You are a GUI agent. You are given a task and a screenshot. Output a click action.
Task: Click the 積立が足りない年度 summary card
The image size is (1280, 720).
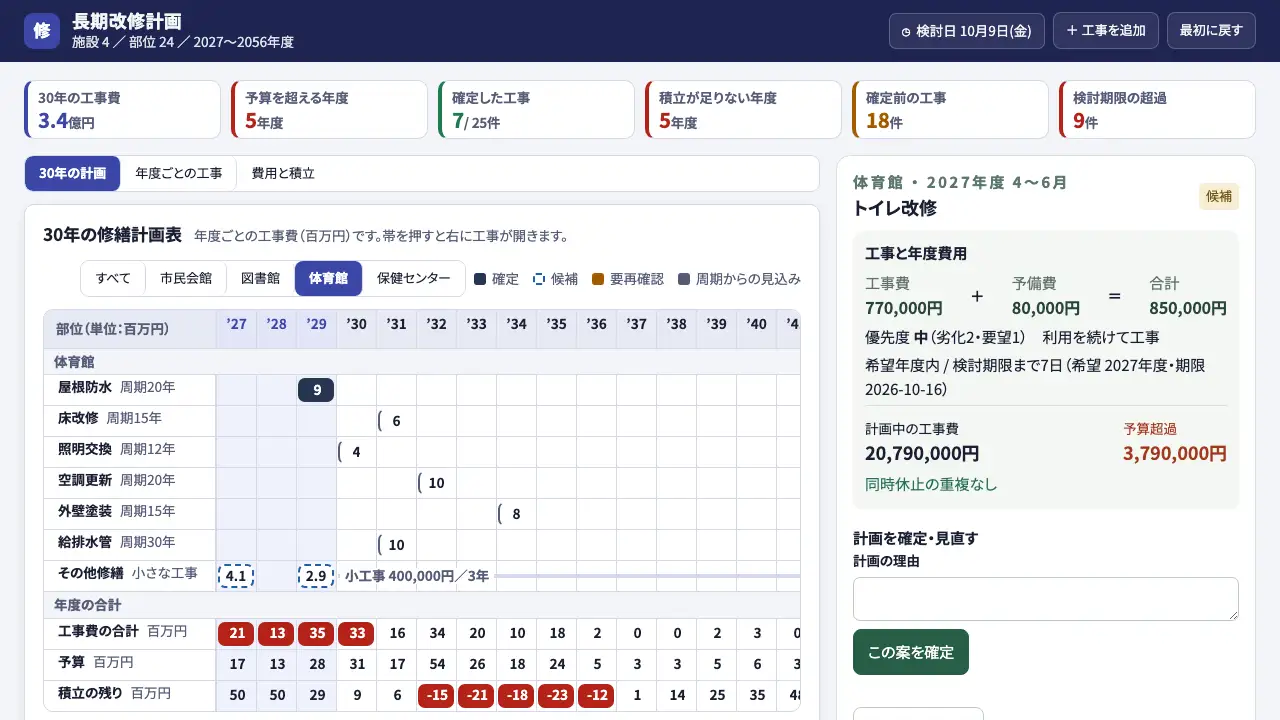743,110
